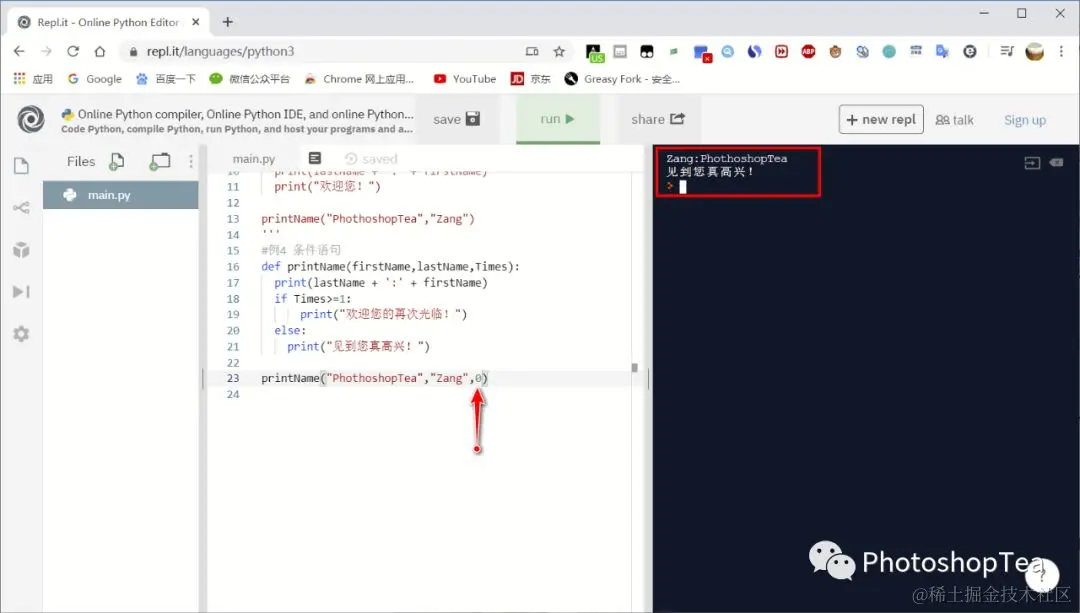The width and height of the screenshot is (1080, 613).
Task: Click line 23 printName call
Action: point(374,378)
